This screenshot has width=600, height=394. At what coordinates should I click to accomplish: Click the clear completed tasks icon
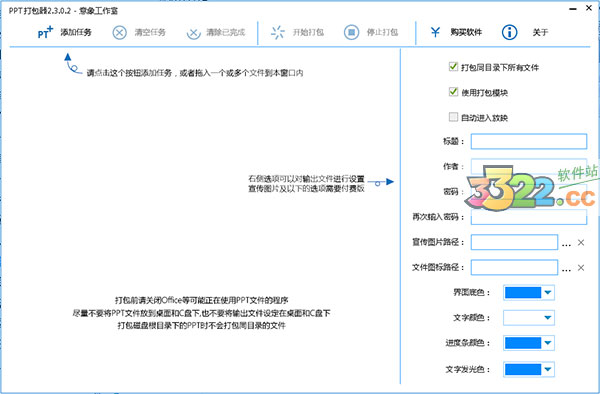pos(194,33)
